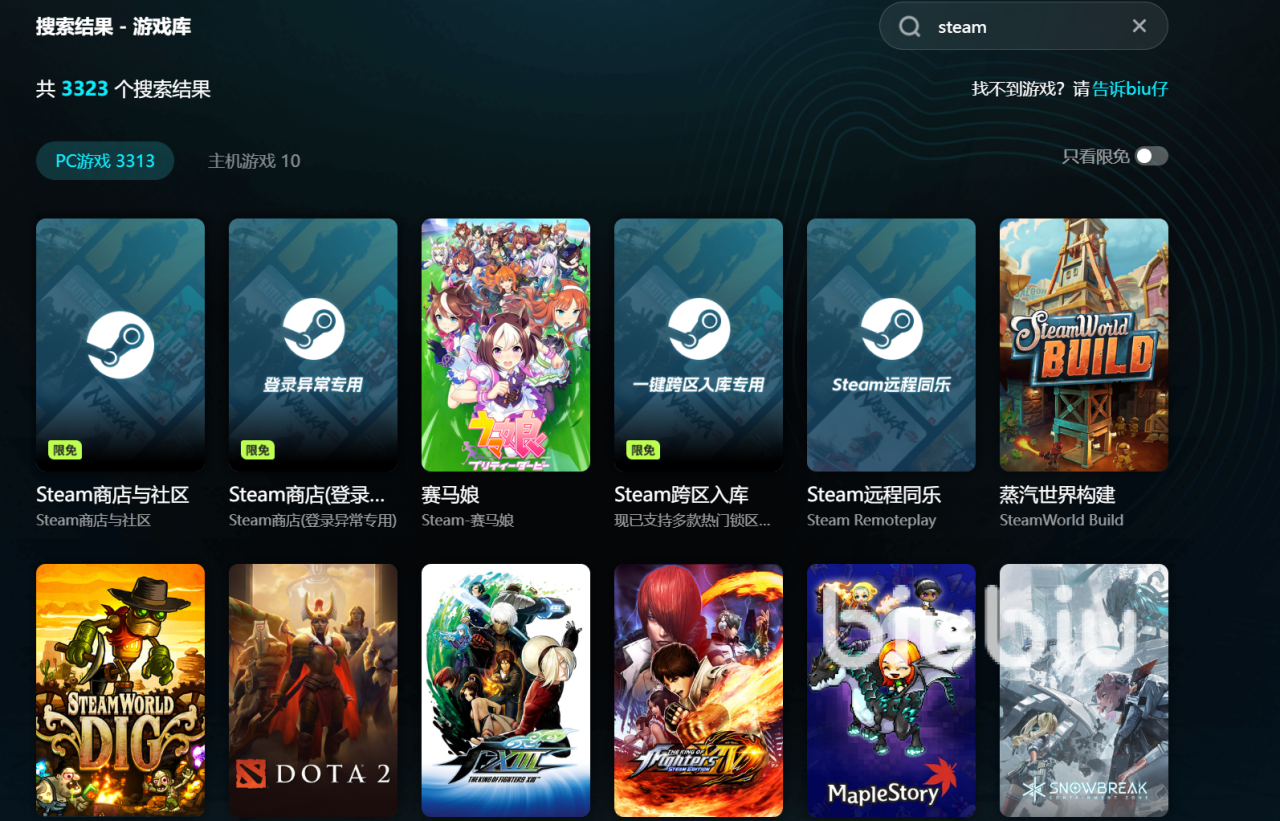Click 限免 badge on Steam跨区入库 card
The height and width of the screenshot is (821, 1280).
[643, 450]
